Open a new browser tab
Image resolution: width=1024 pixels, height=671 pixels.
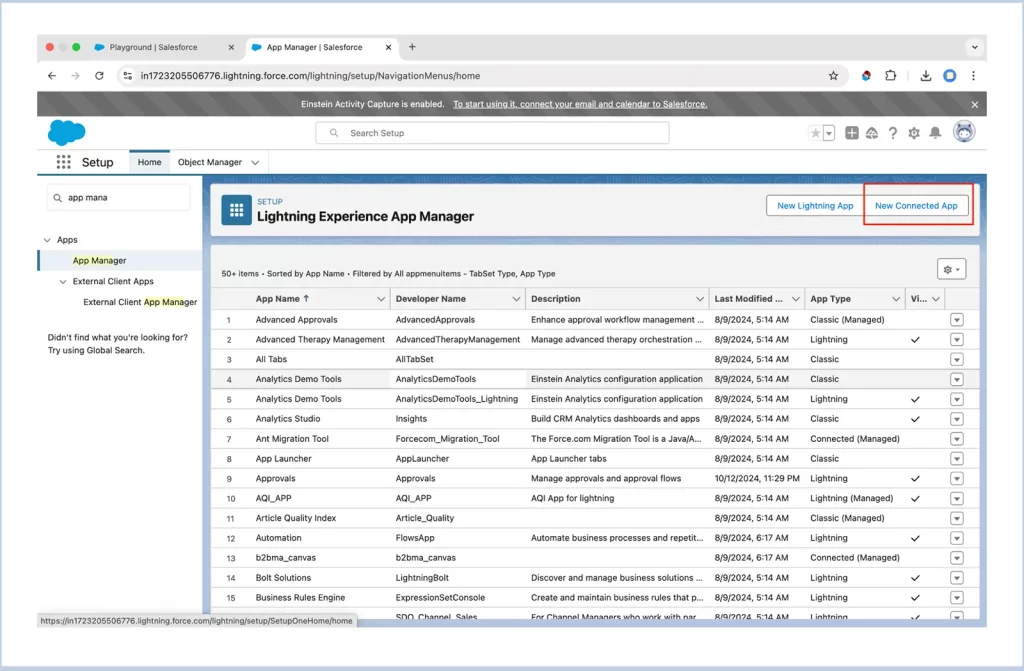[412, 47]
